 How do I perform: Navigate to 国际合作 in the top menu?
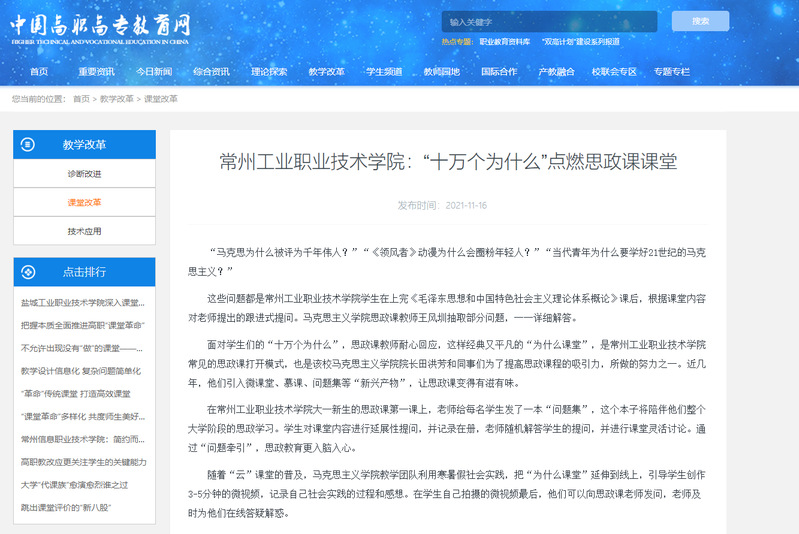click(499, 72)
